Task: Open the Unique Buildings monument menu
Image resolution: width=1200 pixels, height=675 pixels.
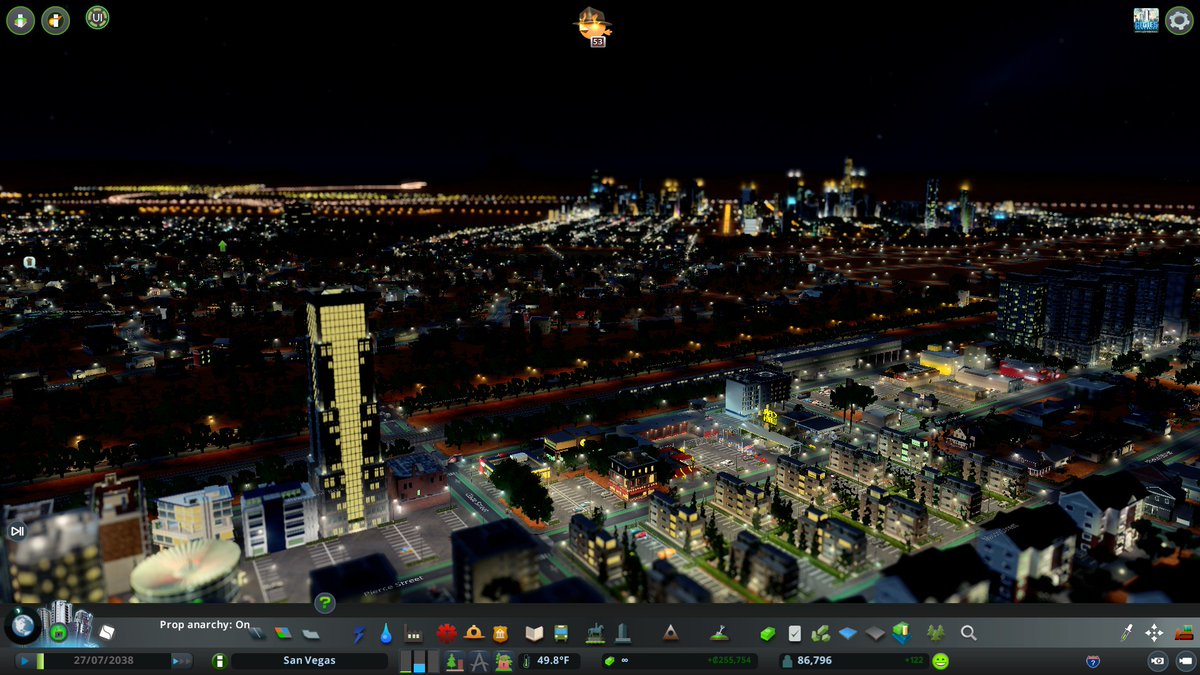Action: [623, 633]
